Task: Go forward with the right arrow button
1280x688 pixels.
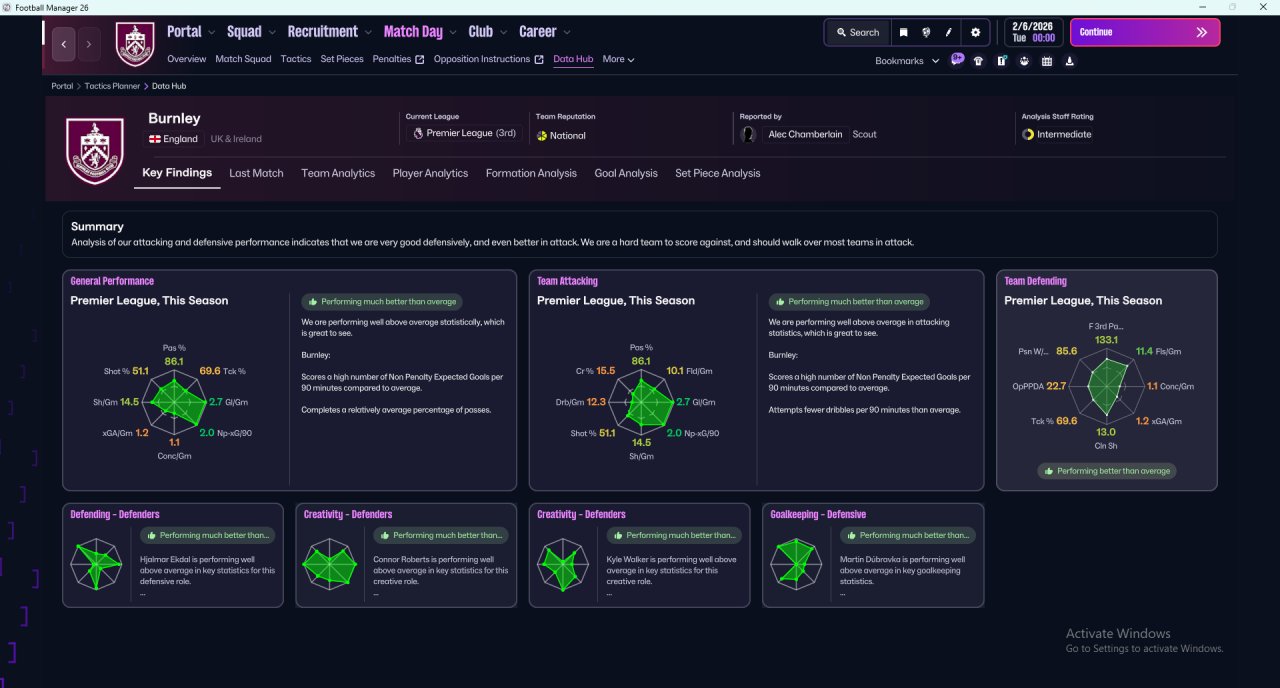Action: tap(89, 44)
